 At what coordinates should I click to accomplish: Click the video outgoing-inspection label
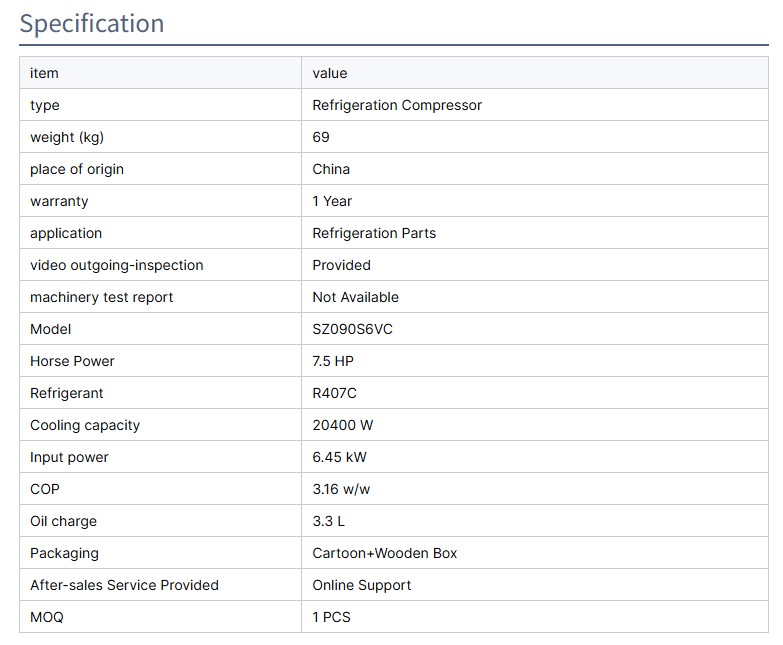(116, 265)
